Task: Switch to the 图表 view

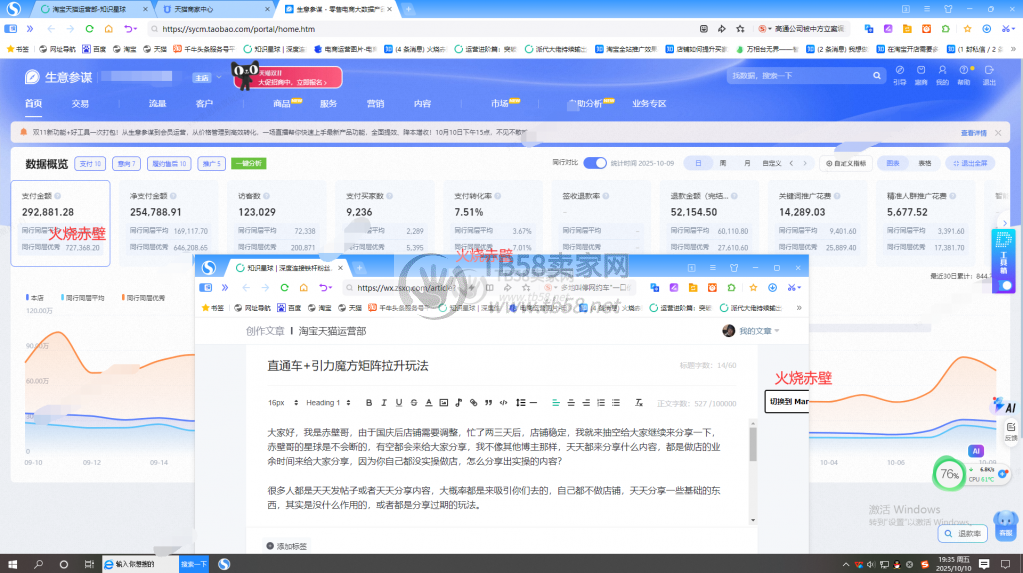Action: click(893, 163)
